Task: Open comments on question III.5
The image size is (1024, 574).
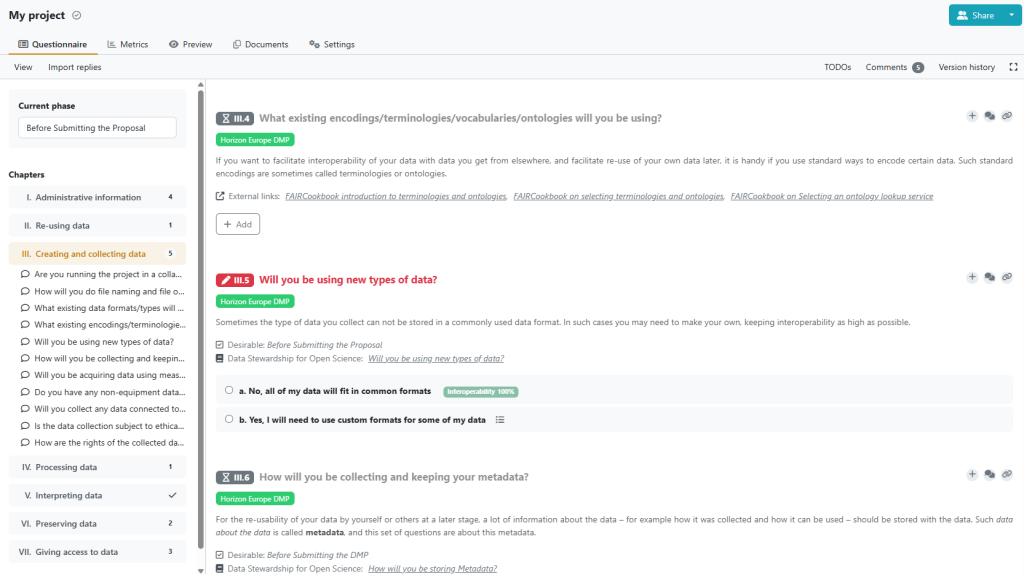Action: tap(989, 278)
